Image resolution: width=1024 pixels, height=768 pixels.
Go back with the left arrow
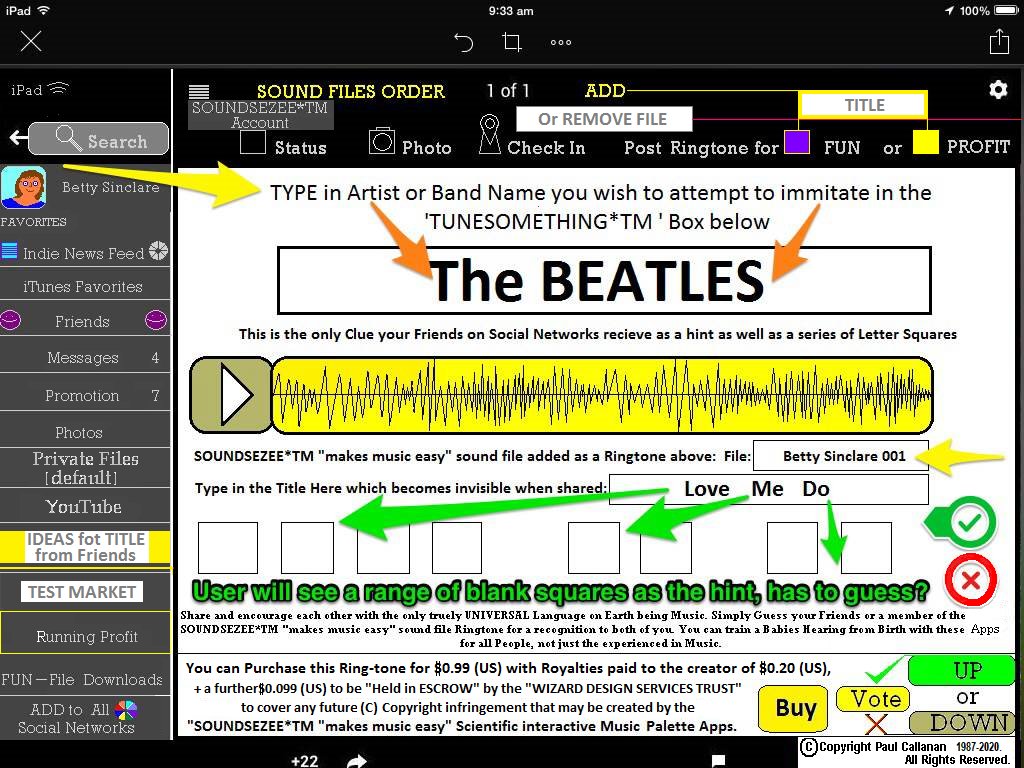click(x=18, y=137)
